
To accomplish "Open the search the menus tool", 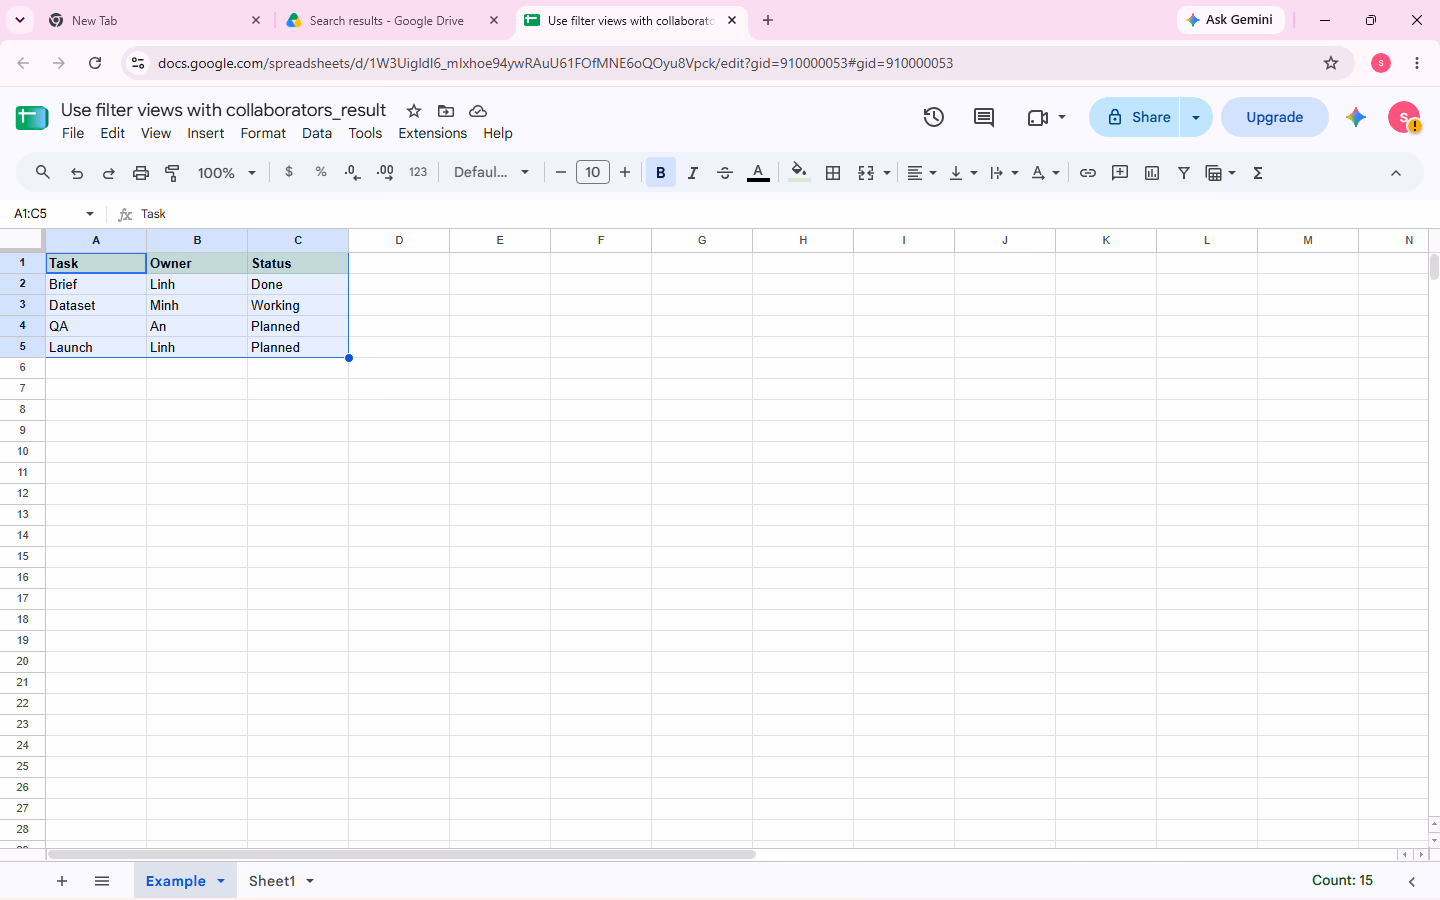I will coord(43,173).
